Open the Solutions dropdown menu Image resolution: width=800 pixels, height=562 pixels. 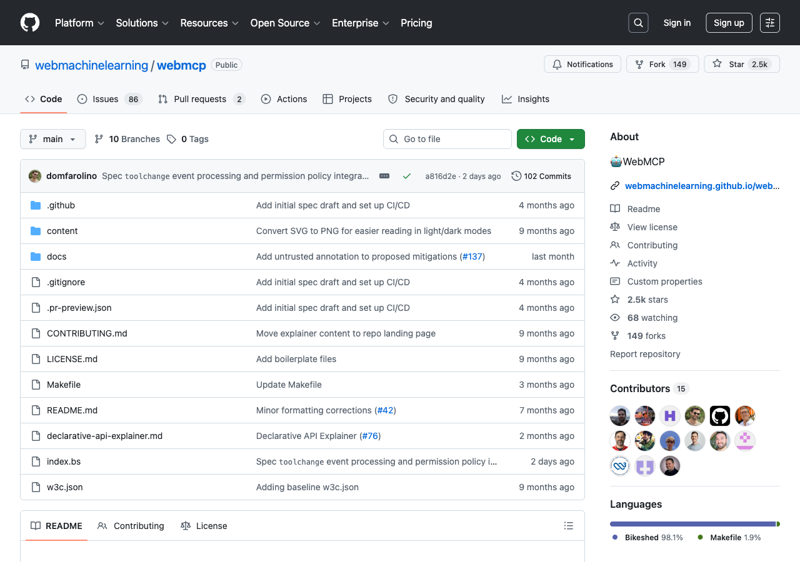(x=142, y=23)
